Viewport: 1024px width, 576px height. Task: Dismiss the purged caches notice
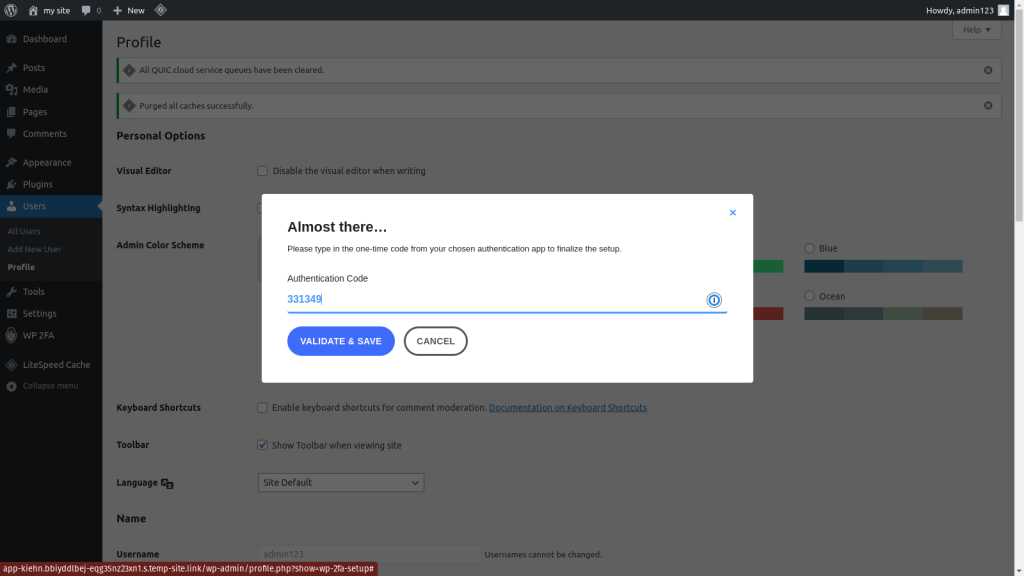pos(988,105)
